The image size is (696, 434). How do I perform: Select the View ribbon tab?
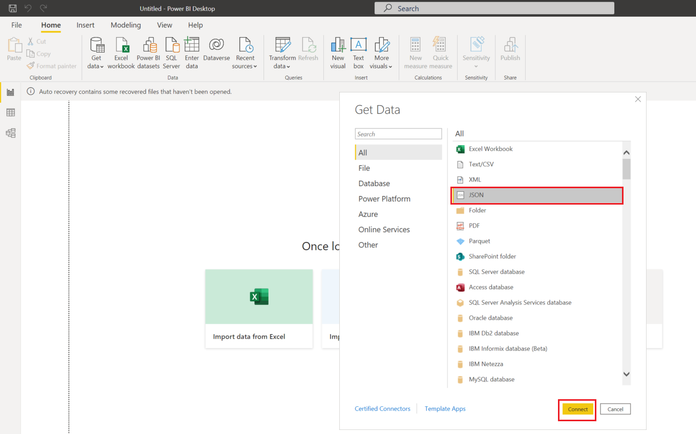(x=164, y=25)
